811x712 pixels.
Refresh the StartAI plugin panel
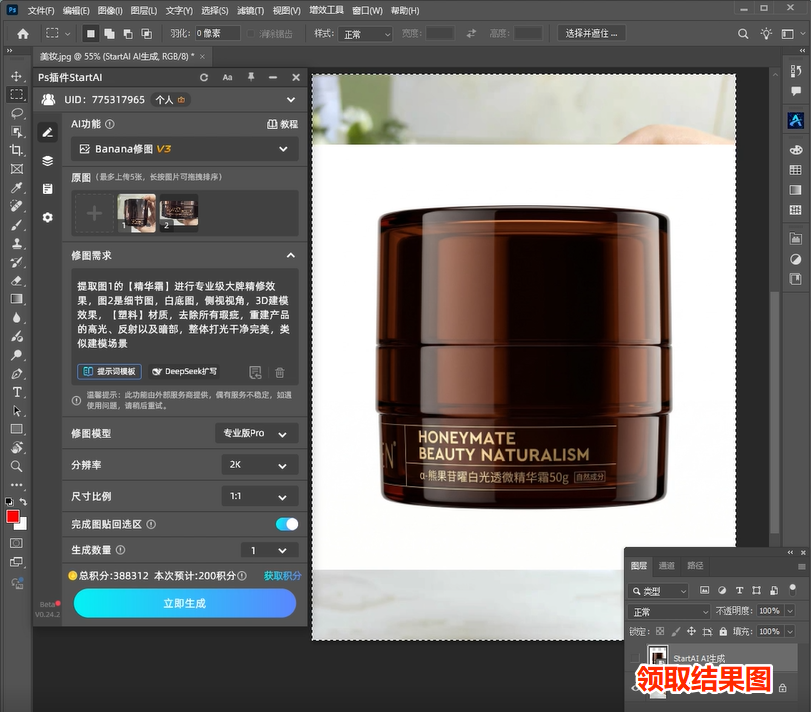[204, 78]
